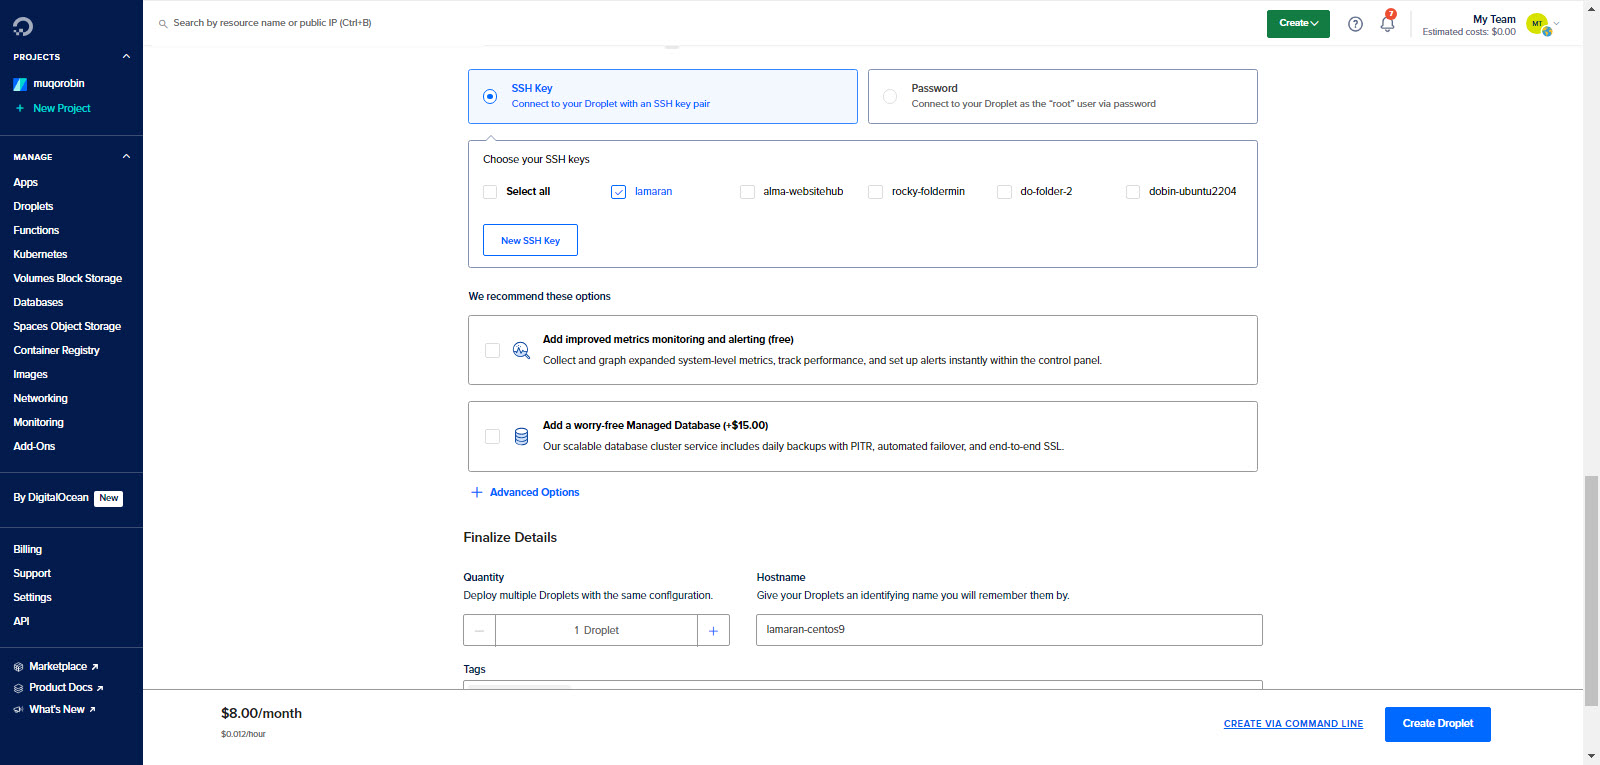Decrease Droplet quantity with minus button
This screenshot has height=765, width=1600.
click(x=480, y=630)
